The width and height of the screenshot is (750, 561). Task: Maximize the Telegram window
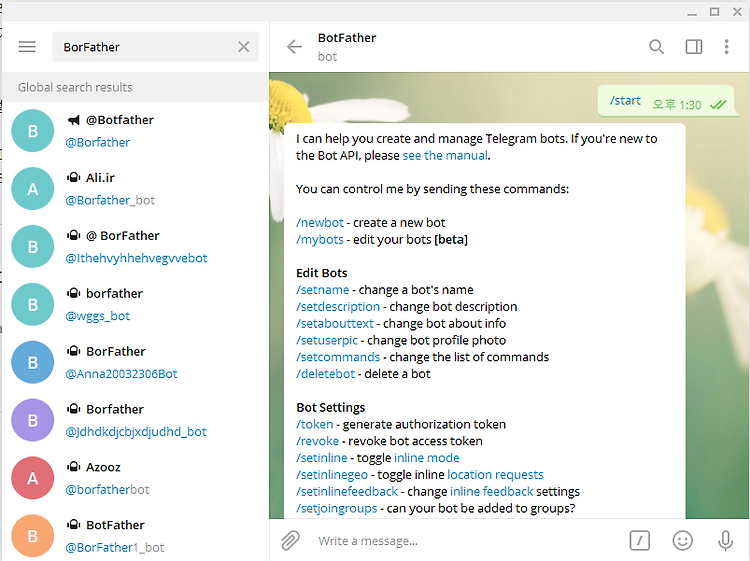[714, 12]
